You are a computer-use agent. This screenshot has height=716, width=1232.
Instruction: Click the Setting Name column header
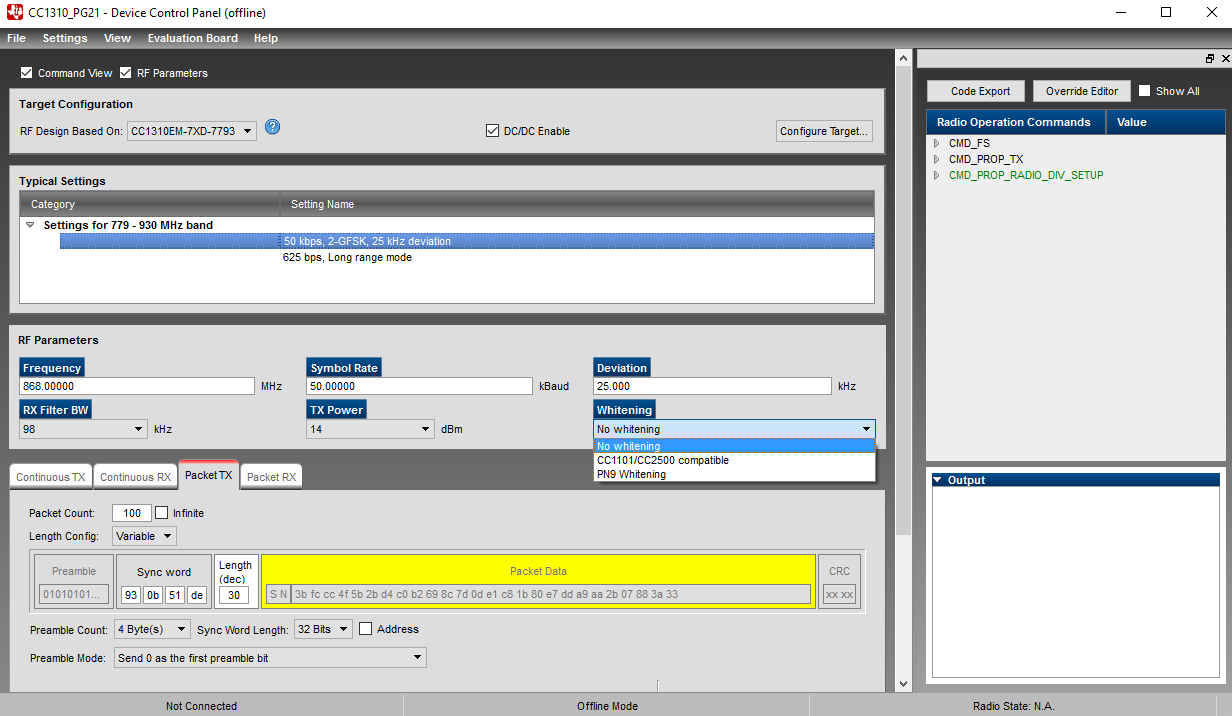(577, 204)
